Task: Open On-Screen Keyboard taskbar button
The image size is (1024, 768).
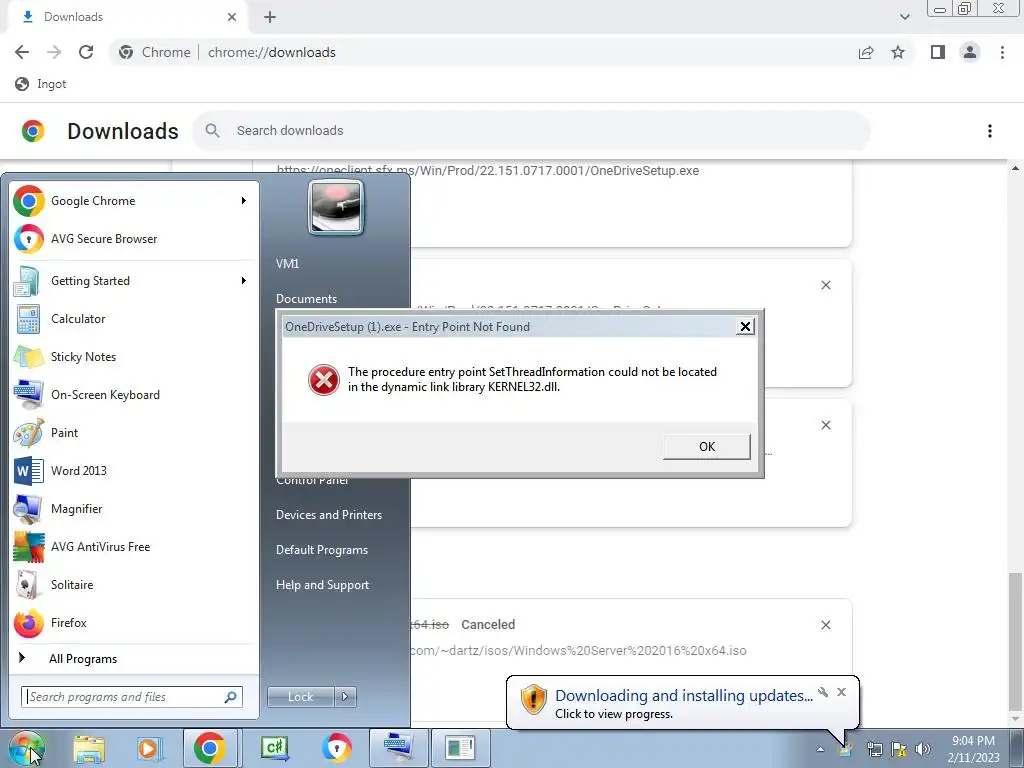Action: coord(398,748)
